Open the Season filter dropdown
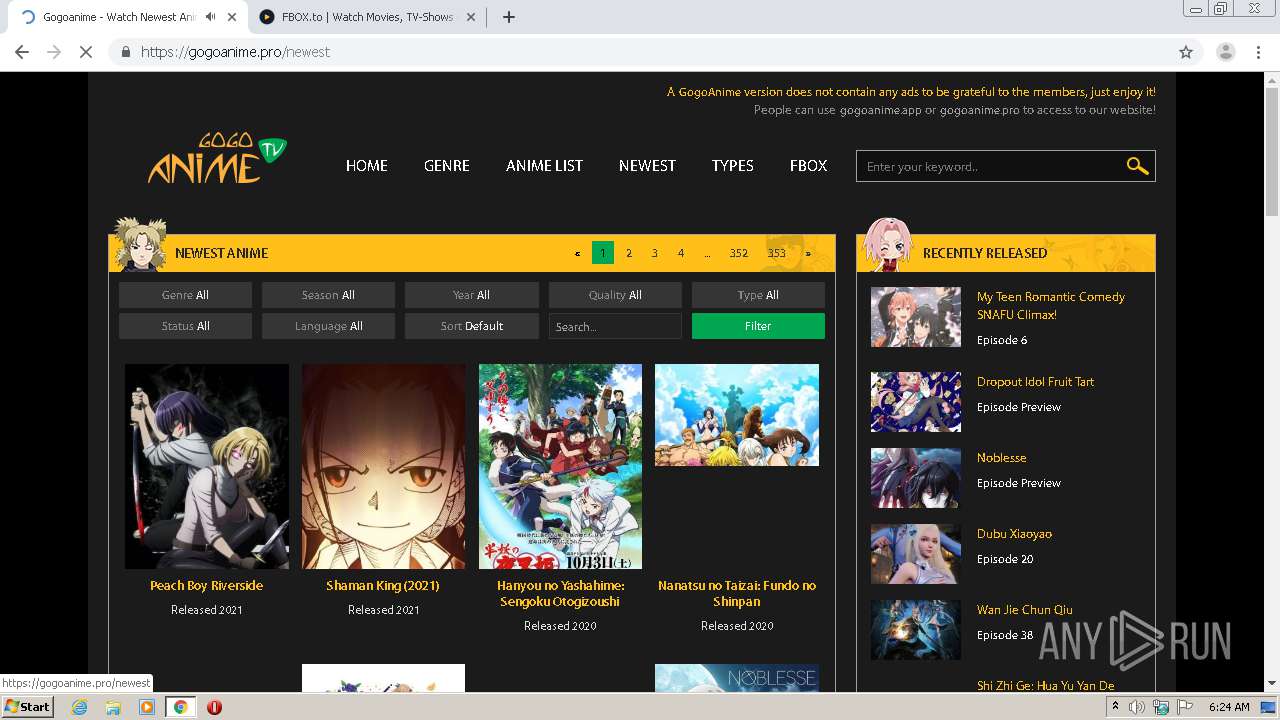Viewport: 1280px width, 720px height. 328,295
